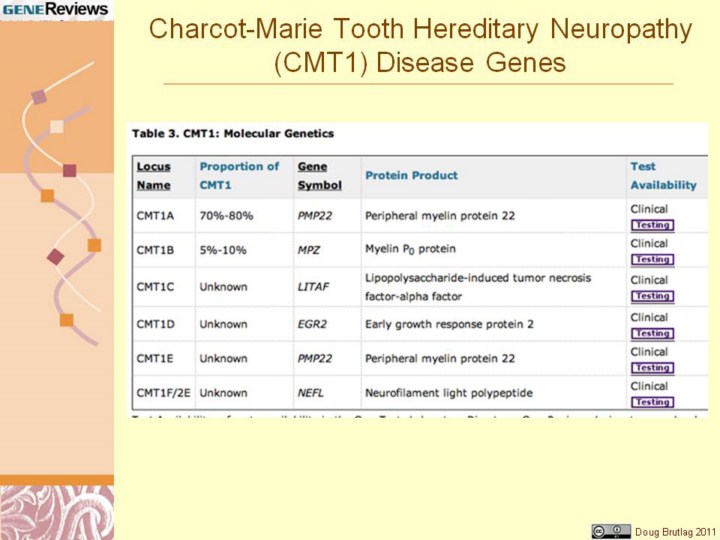Click the Testing button for CMT1D
This screenshot has height=540, width=720.
(x=652, y=333)
